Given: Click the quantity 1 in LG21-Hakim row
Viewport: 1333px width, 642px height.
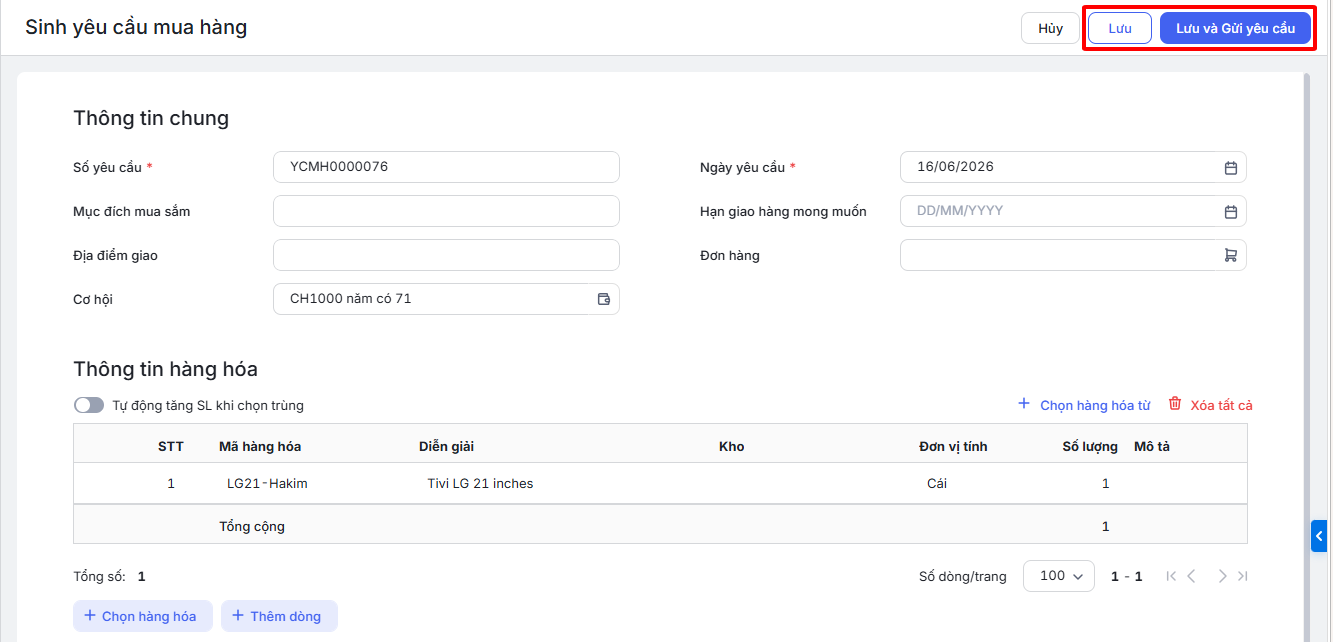Looking at the screenshot, I should pyautogui.click(x=1105, y=484).
